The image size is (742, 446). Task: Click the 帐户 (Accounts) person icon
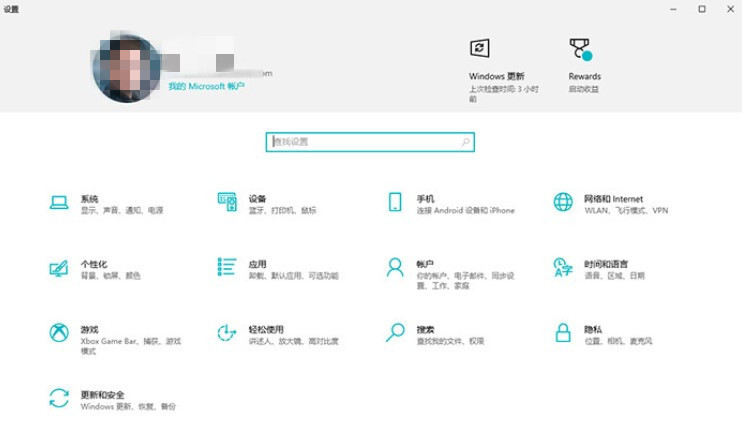coord(395,268)
